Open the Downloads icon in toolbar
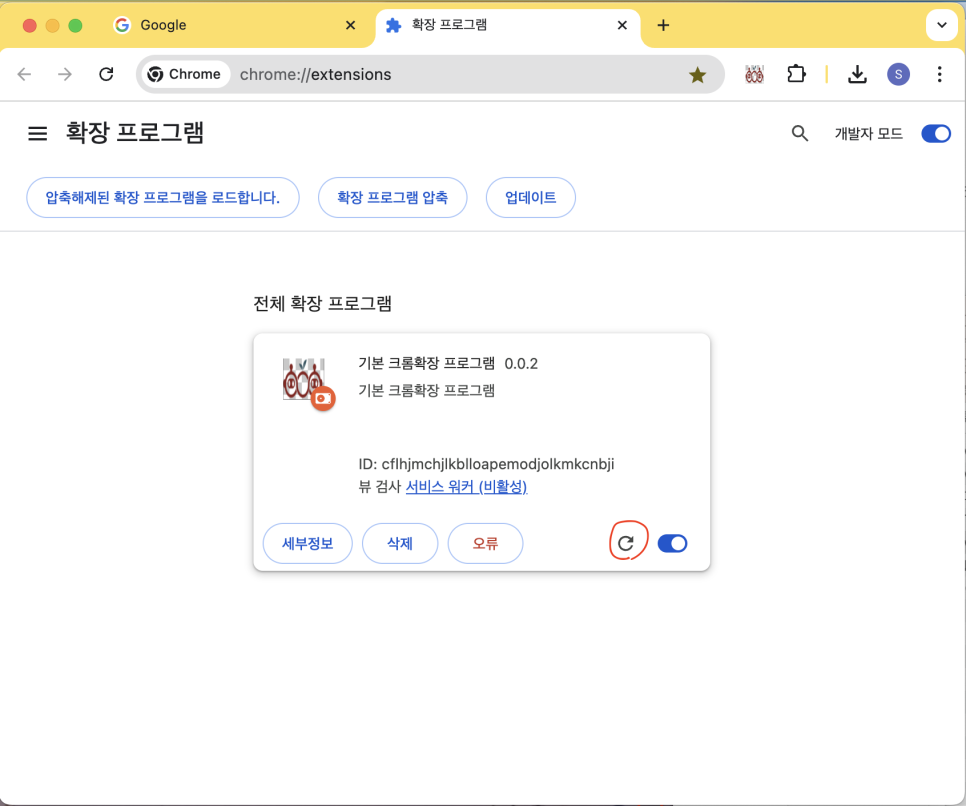Viewport: 966px width, 806px height. tap(857, 74)
